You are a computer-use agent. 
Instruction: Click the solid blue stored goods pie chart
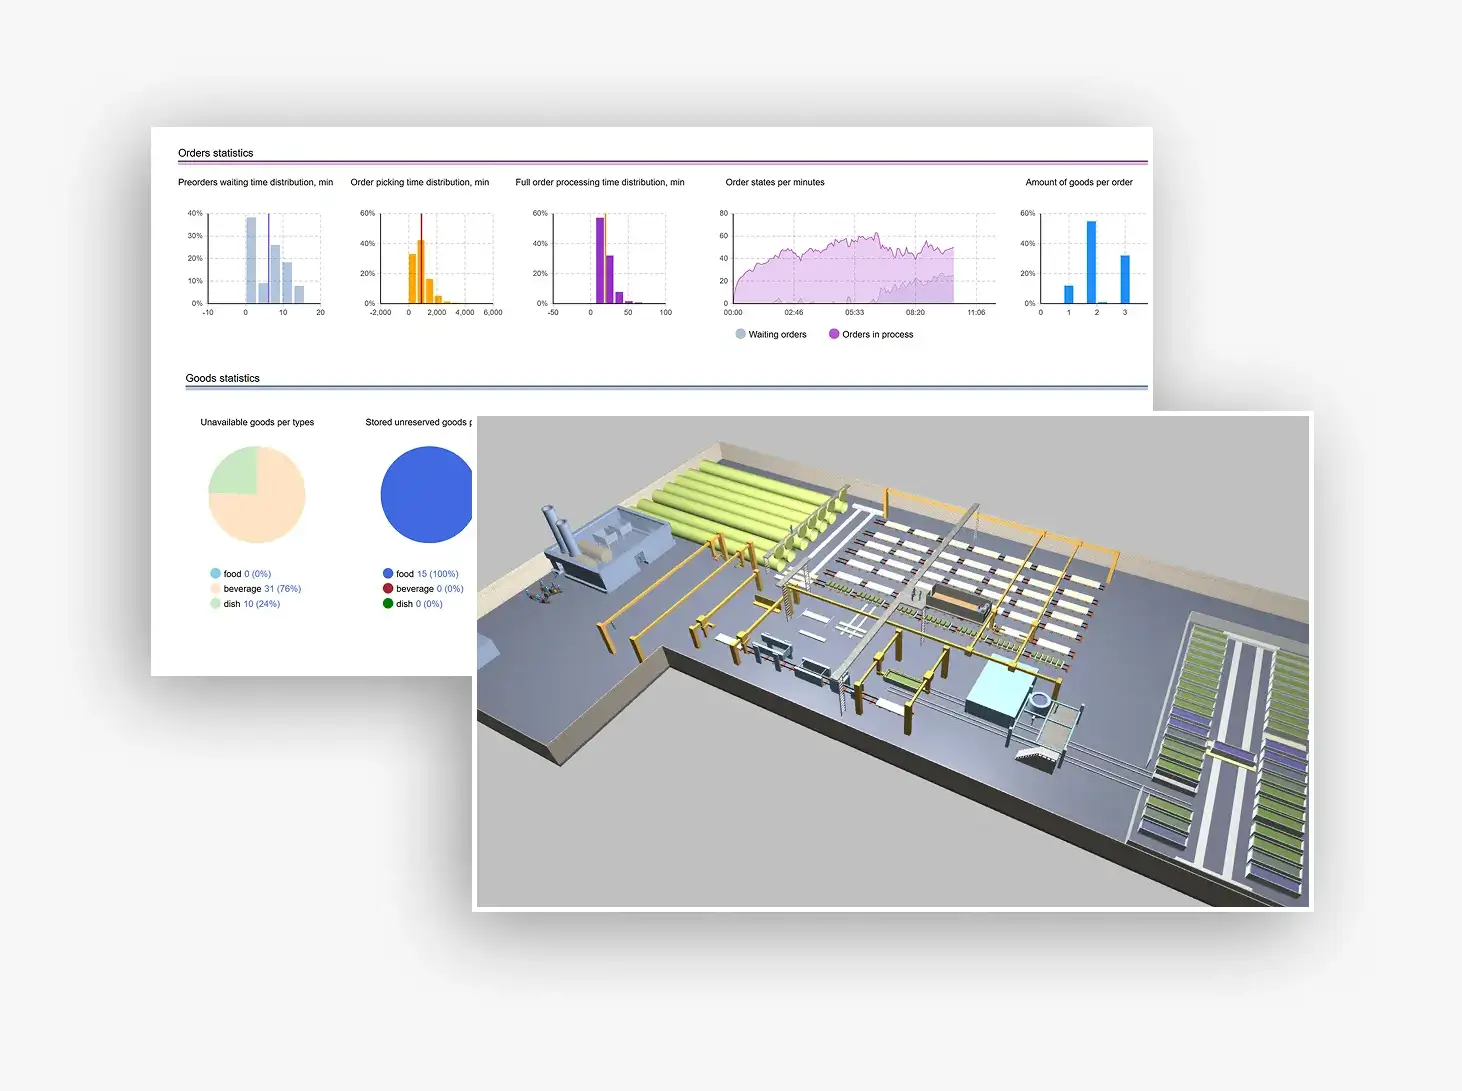tap(425, 495)
